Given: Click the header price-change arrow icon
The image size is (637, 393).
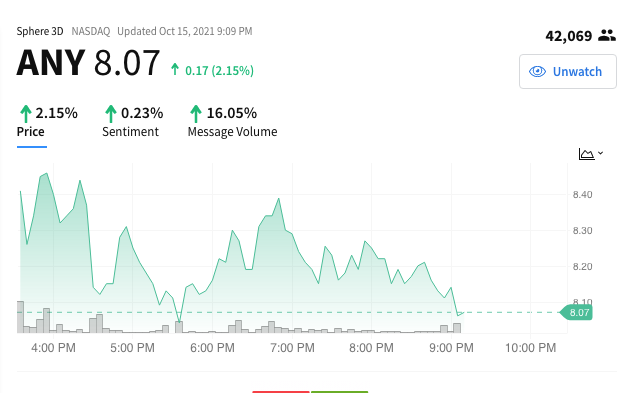Looking at the screenshot, I should tap(175, 69).
